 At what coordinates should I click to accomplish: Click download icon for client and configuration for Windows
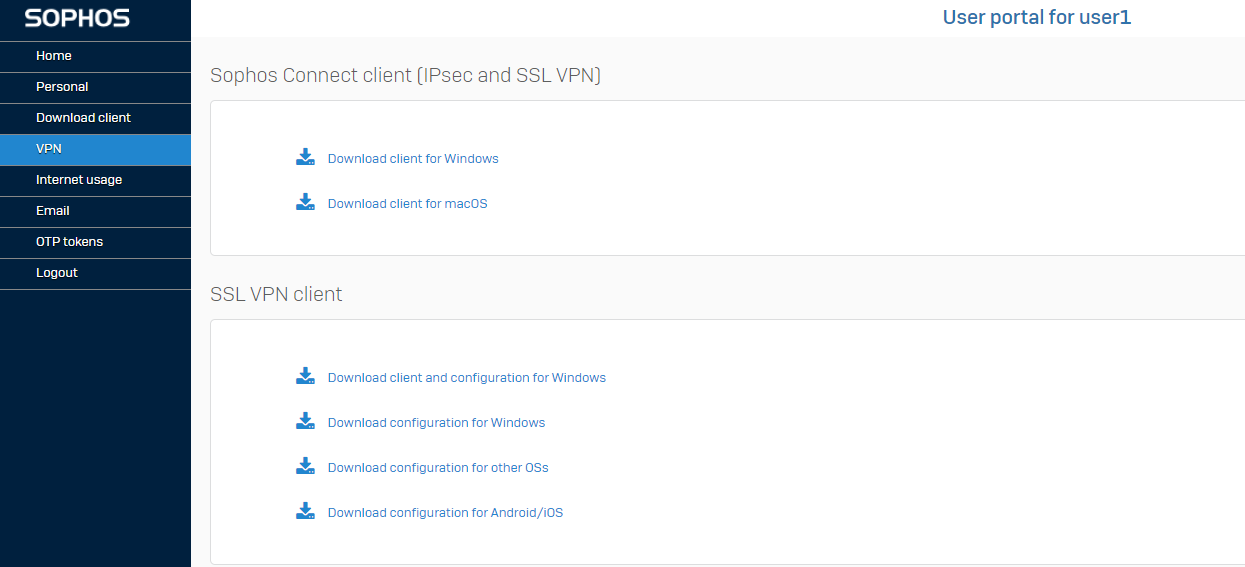[x=305, y=376]
